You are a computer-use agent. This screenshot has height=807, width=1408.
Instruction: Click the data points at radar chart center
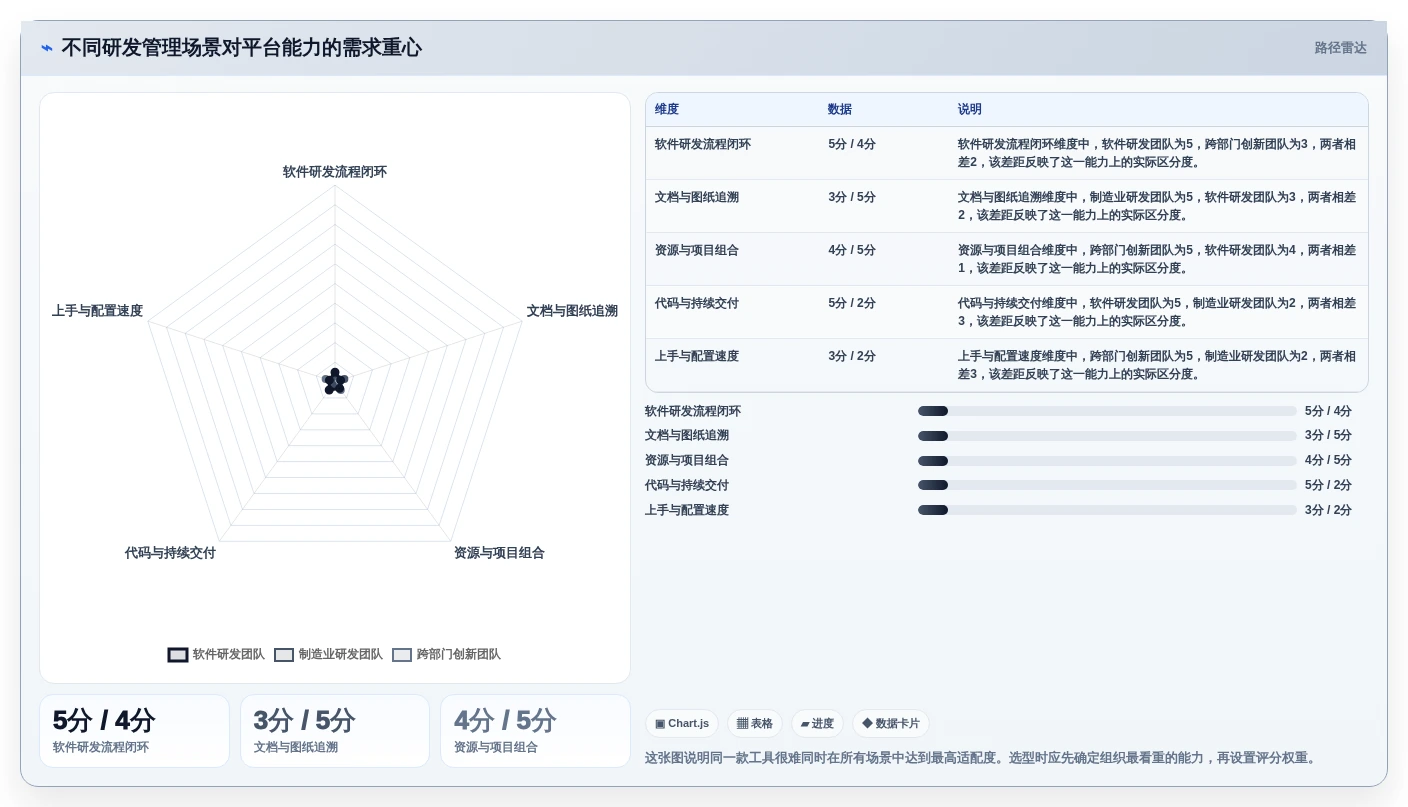click(x=335, y=381)
